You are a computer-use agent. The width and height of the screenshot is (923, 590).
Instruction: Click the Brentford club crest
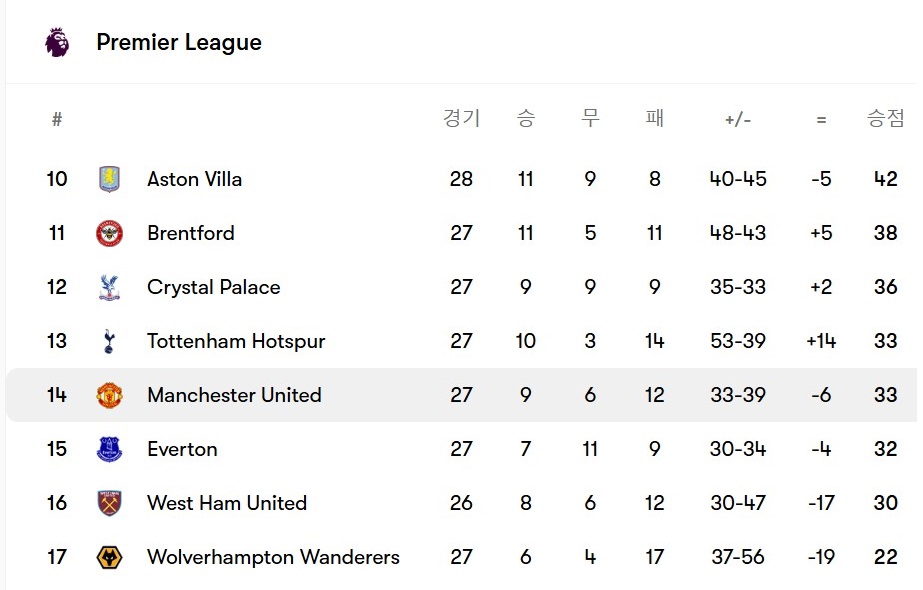[x=109, y=233]
